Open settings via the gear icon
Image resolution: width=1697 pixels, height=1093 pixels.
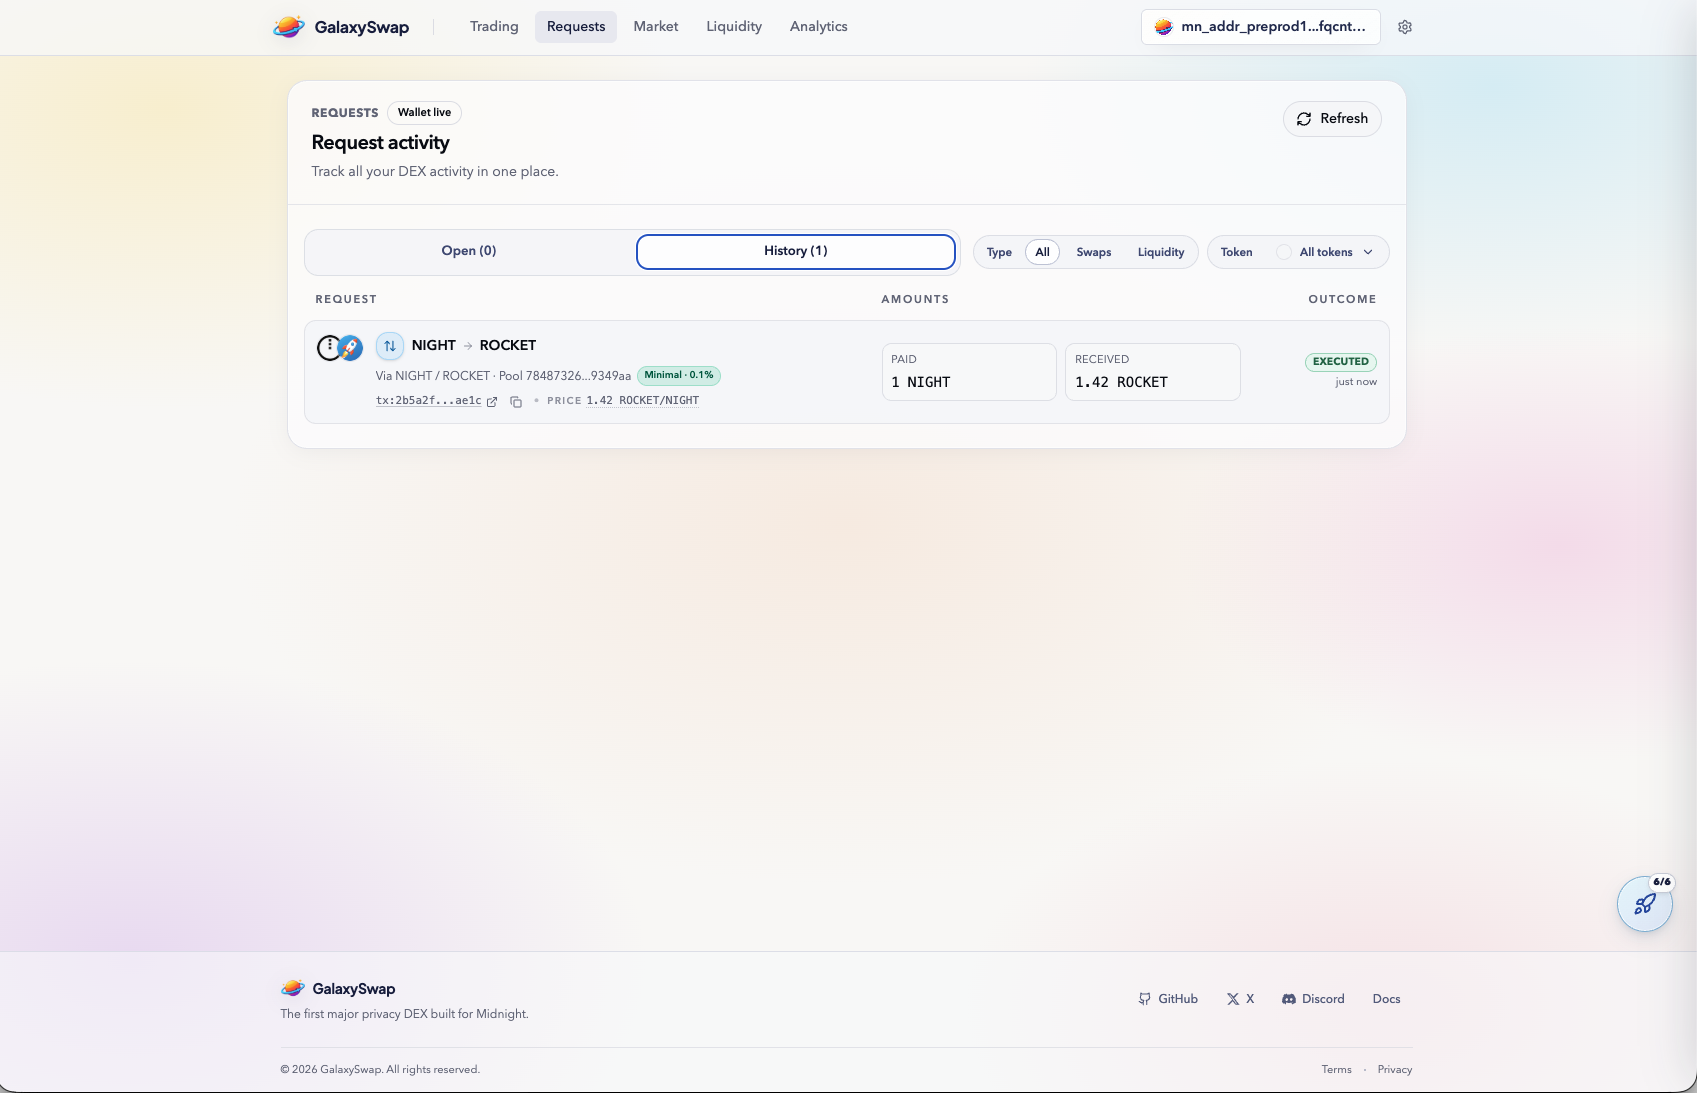[1405, 27]
